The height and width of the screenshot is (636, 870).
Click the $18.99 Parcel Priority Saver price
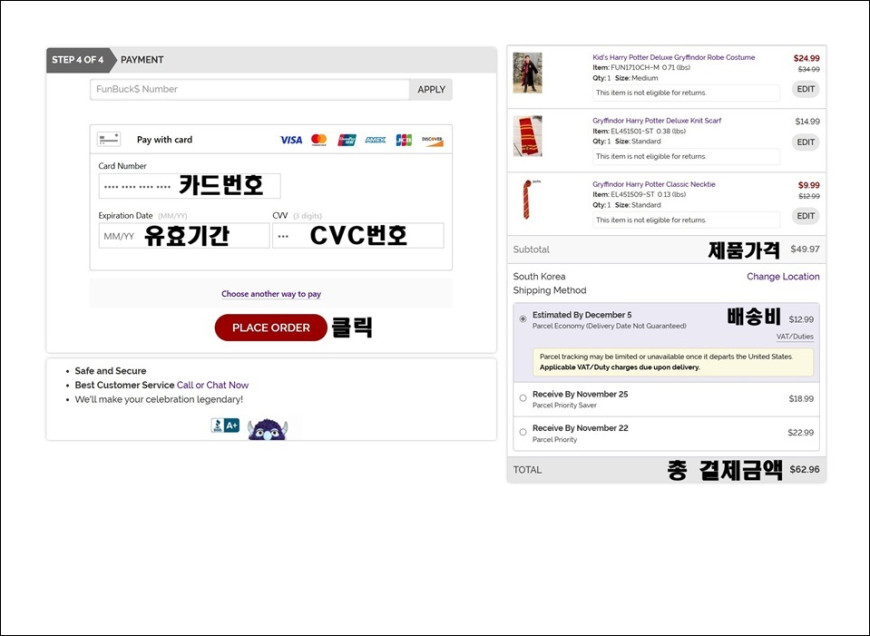(801, 398)
